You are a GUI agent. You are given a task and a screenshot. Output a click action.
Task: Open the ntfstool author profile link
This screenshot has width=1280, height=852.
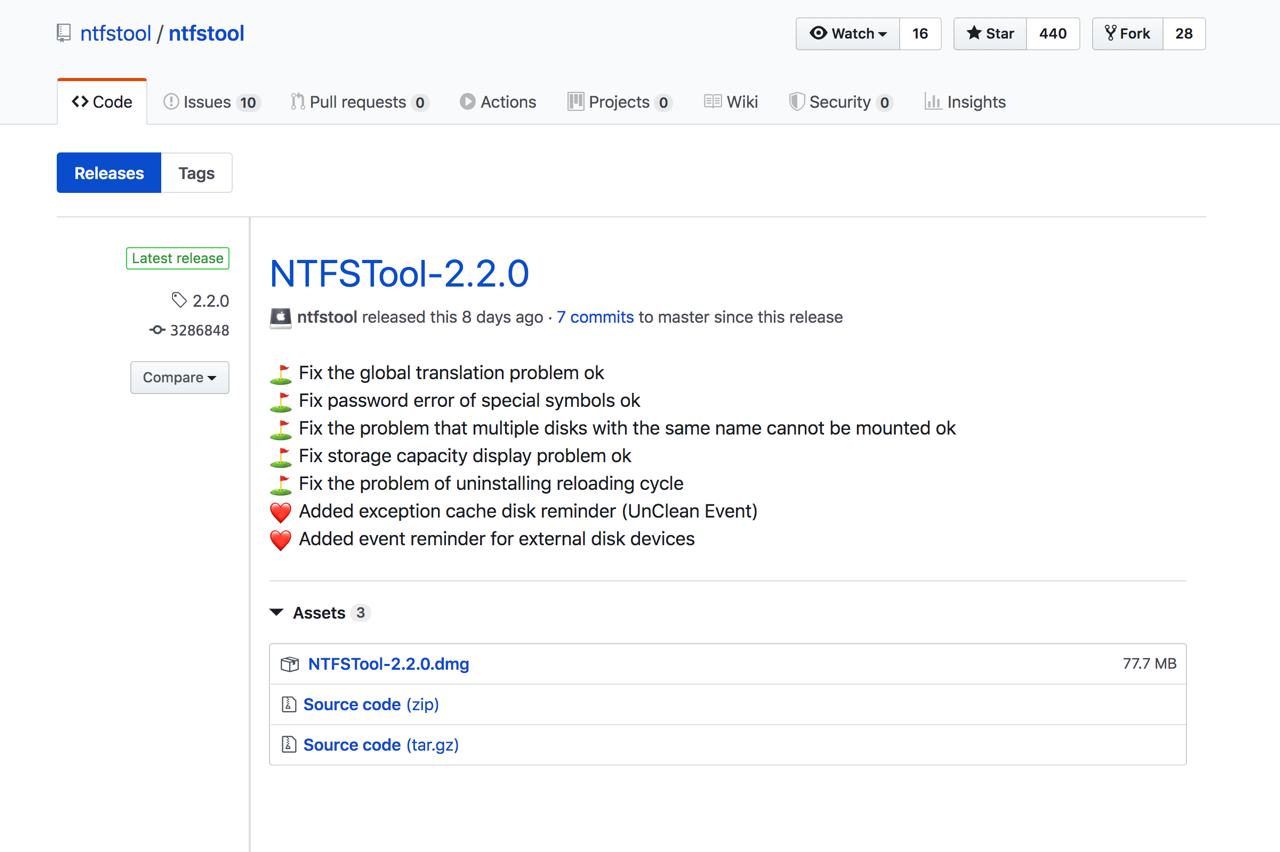point(327,317)
